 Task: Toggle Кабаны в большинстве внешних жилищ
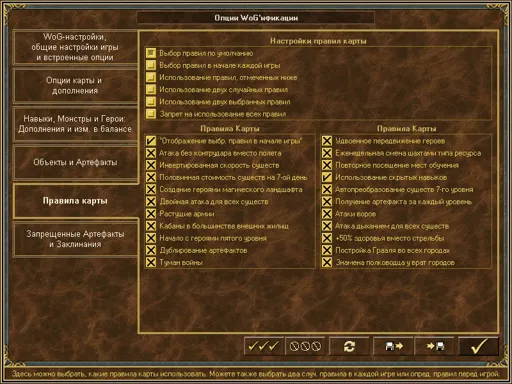[x=151, y=226]
